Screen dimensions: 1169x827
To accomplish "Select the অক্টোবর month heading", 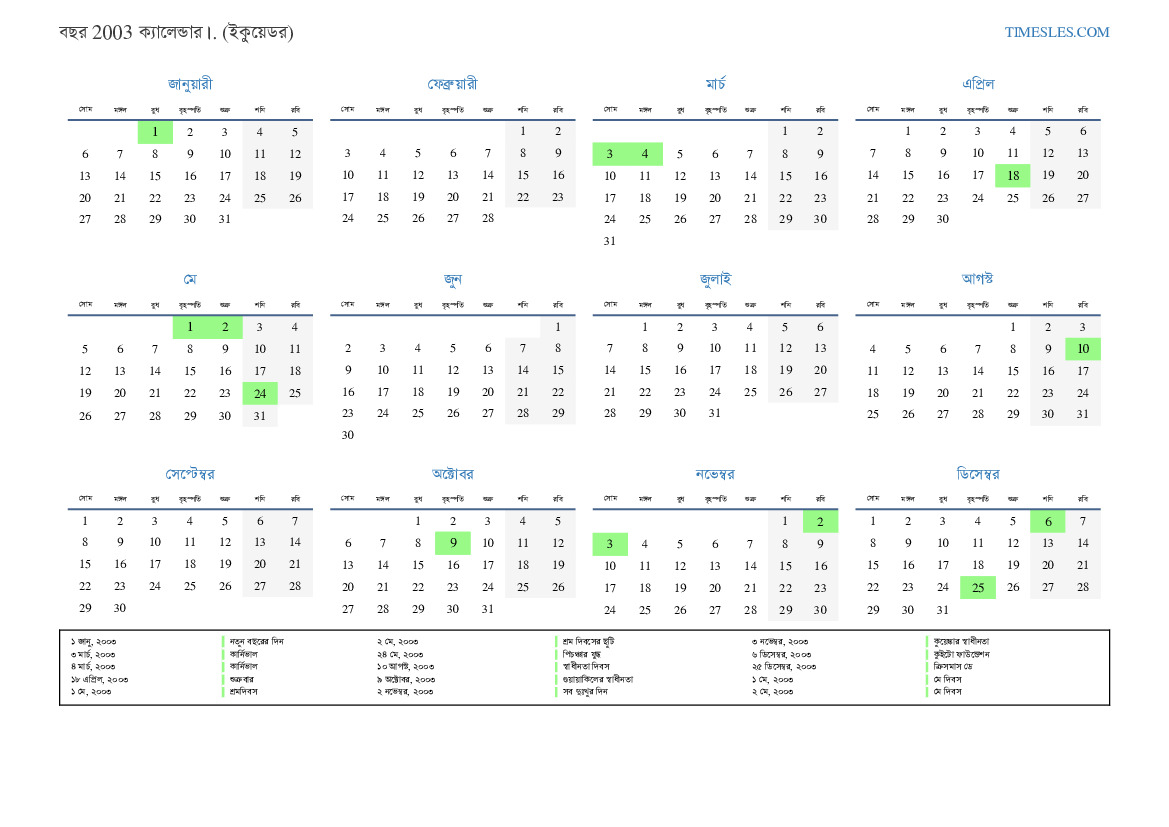I will (453, 474).
